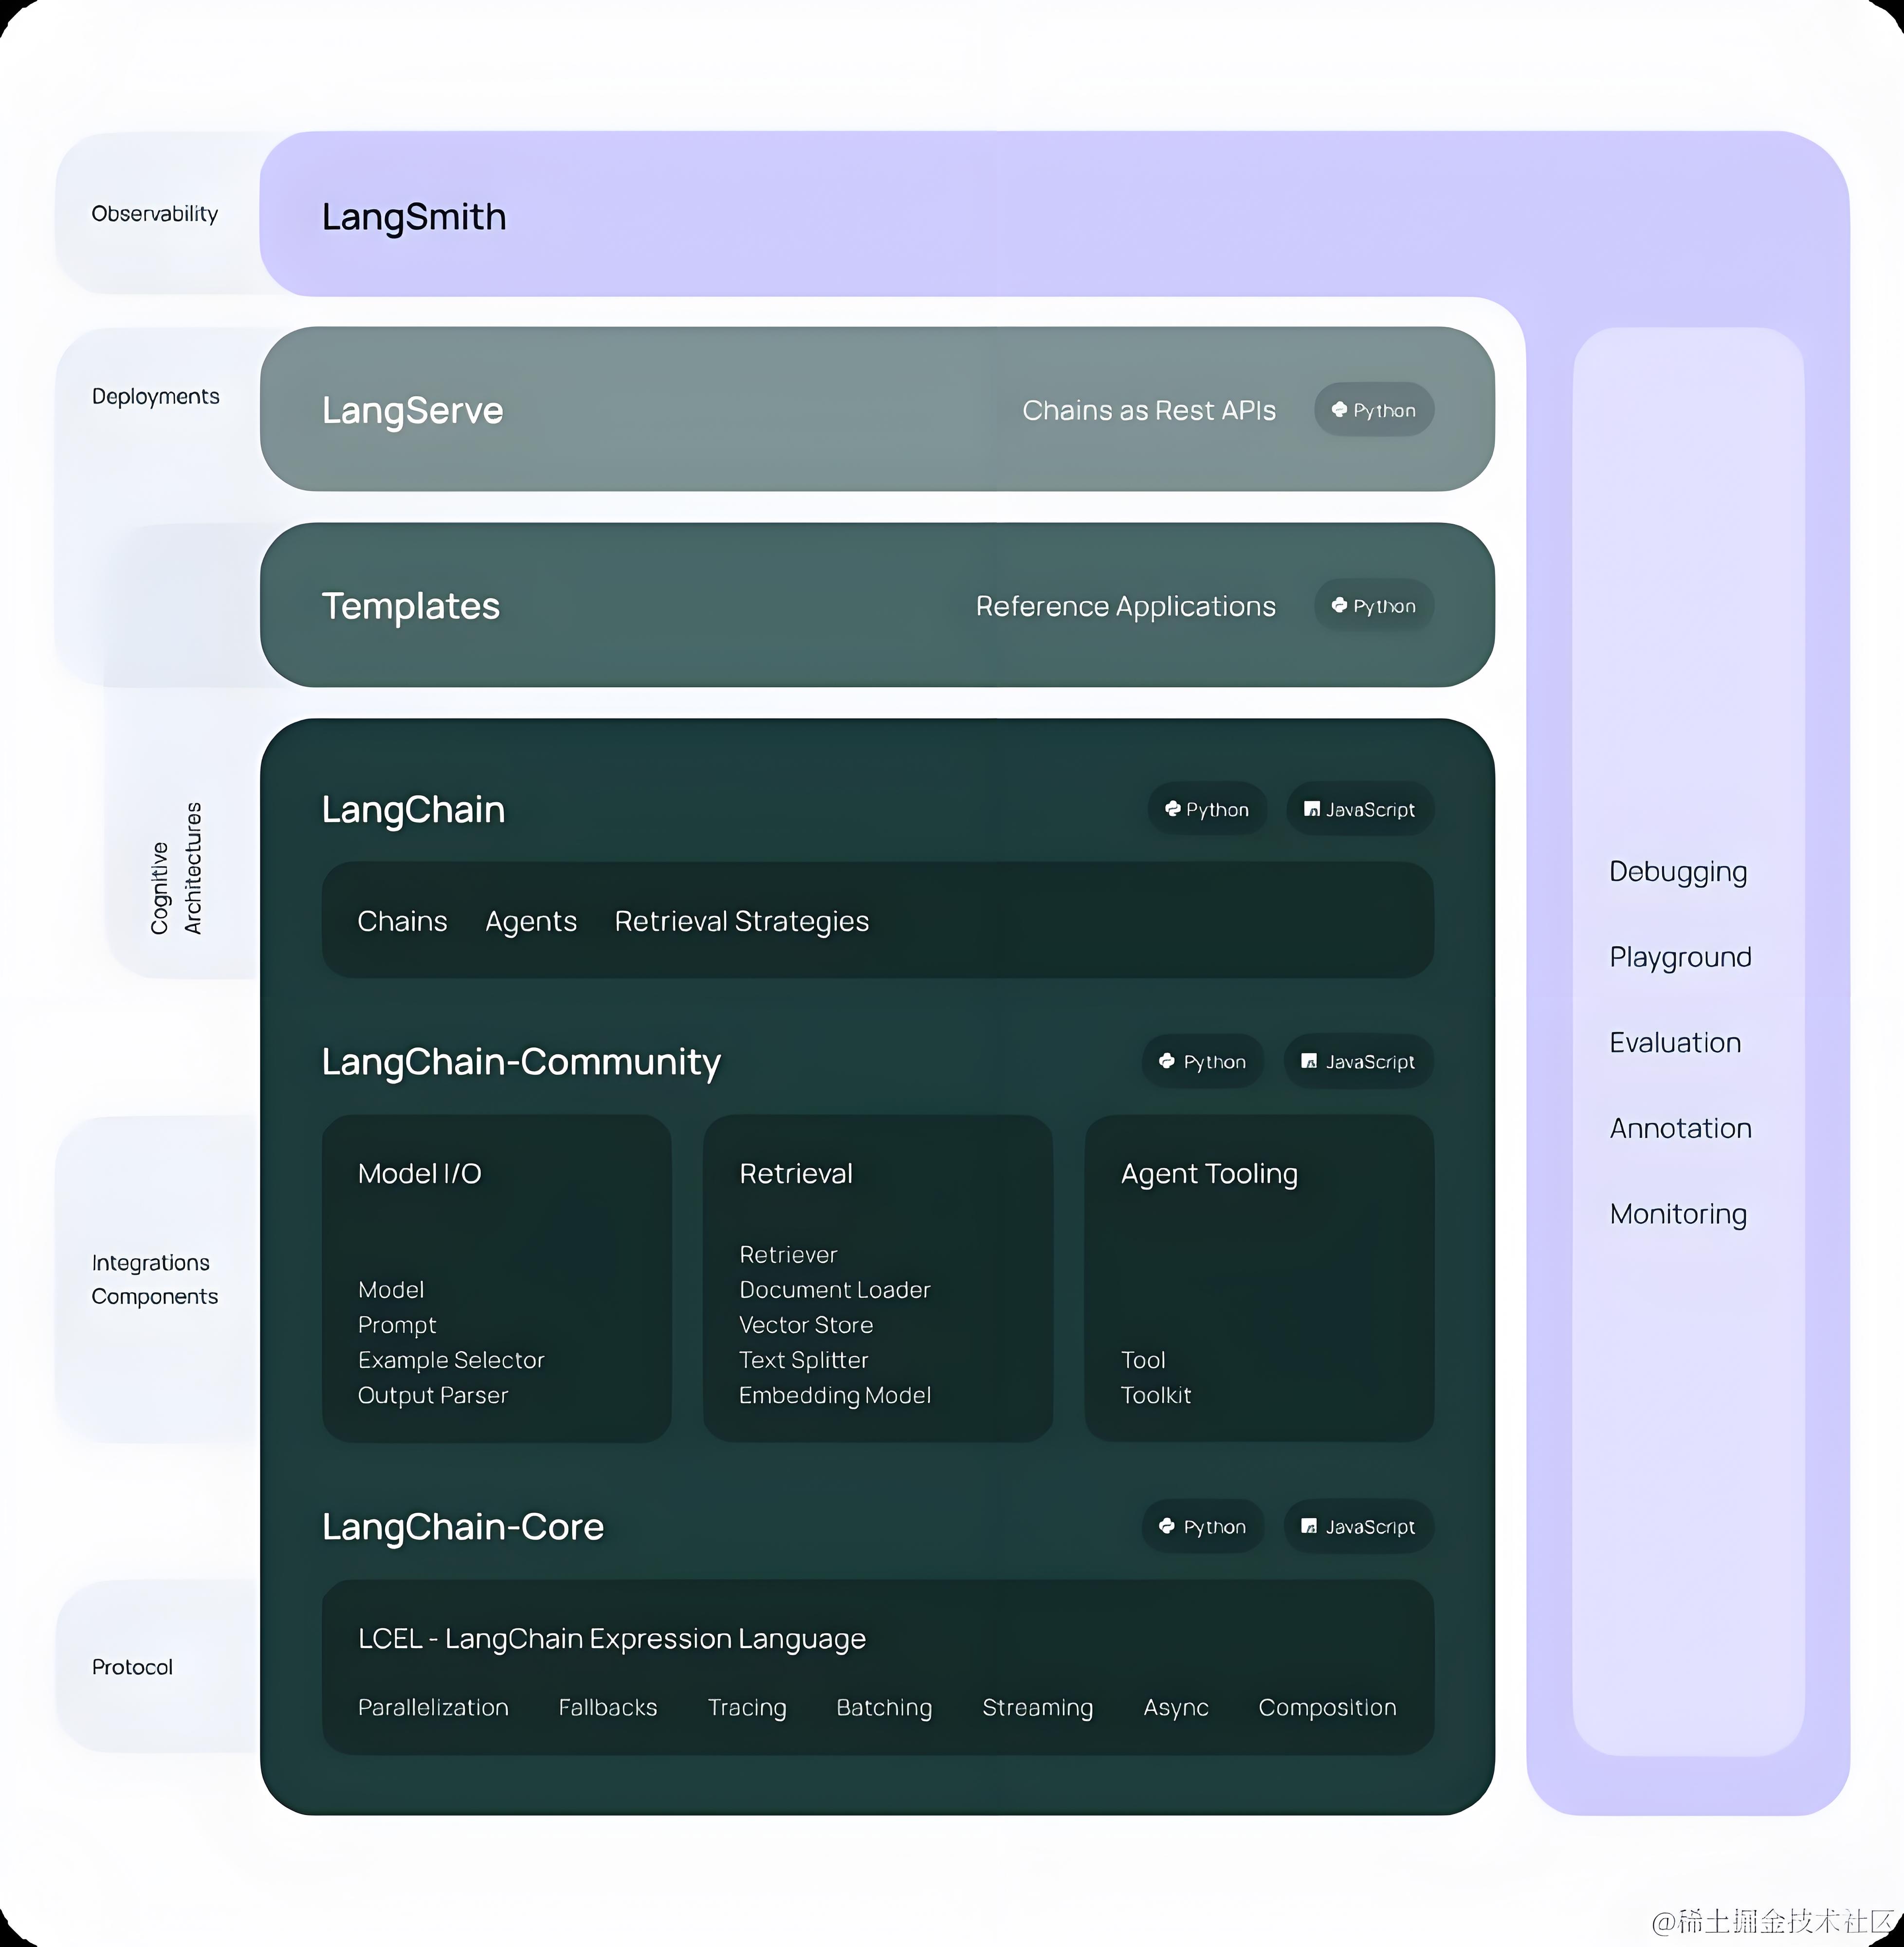Select the JavaScript badge for LangChain-Community
Viewport: 1904px width, 1947px height.
click(1357, 1062)
